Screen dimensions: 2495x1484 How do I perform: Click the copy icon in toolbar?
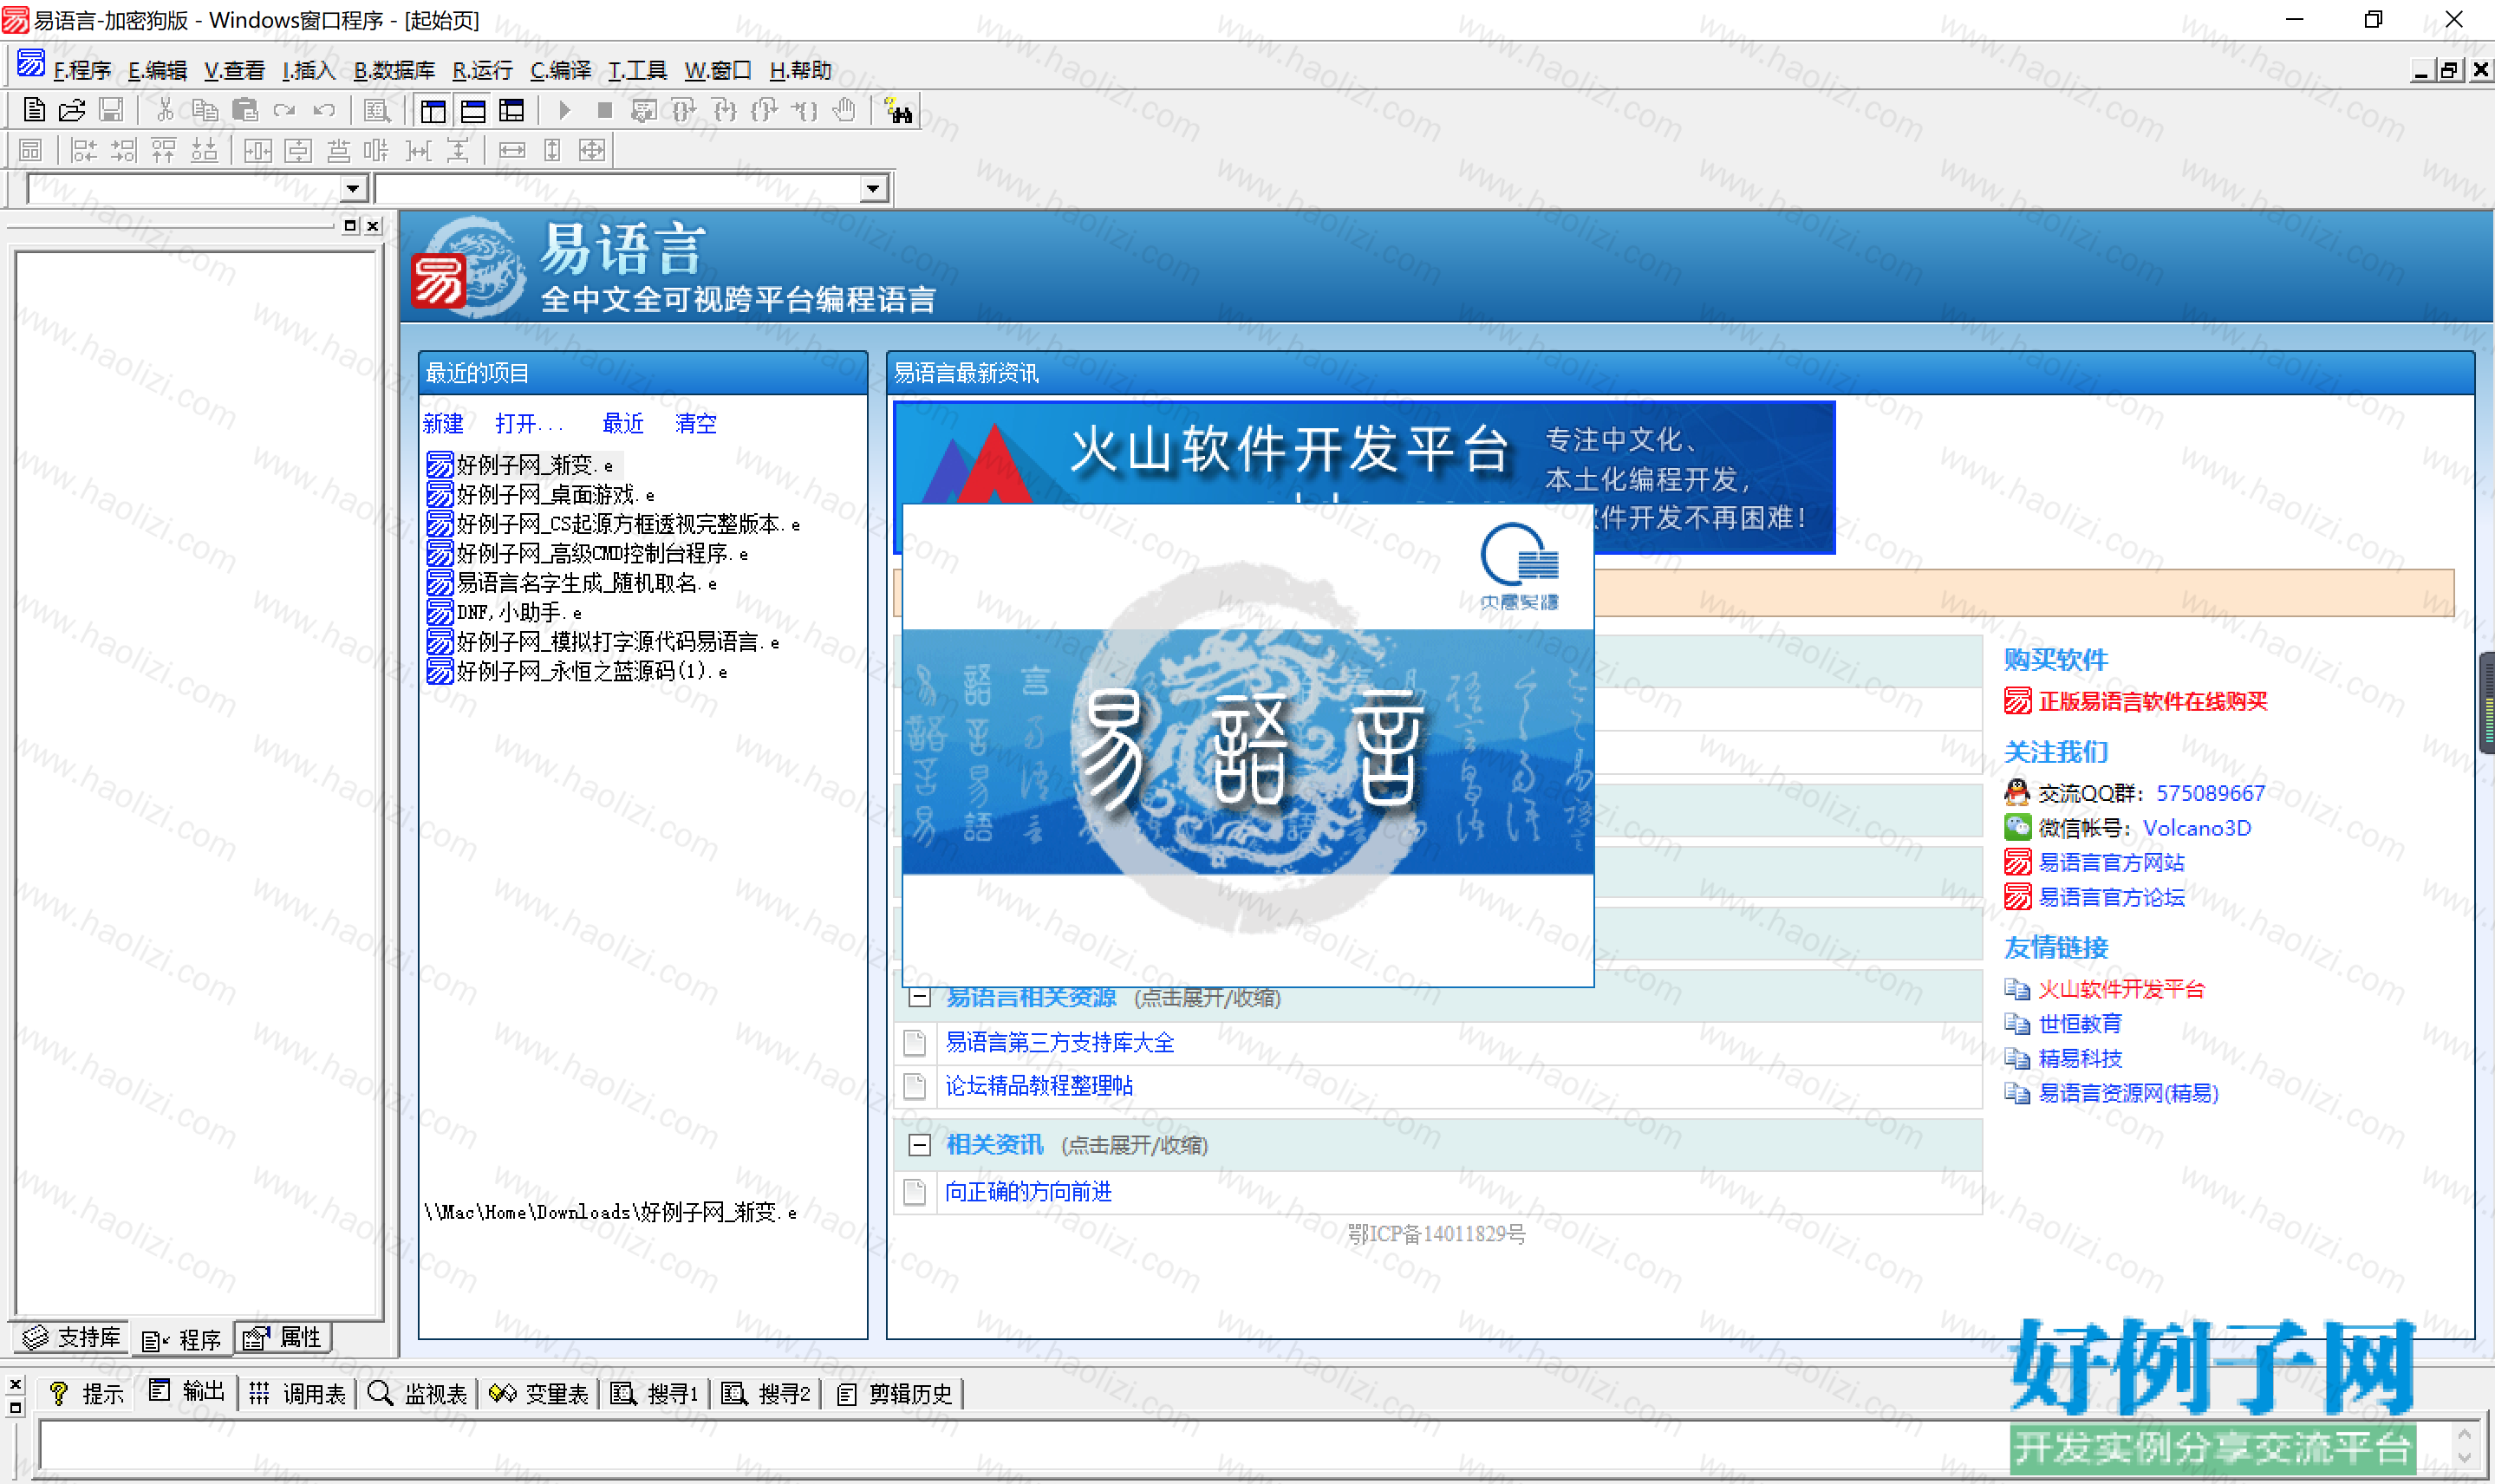[x=205, y=110]
